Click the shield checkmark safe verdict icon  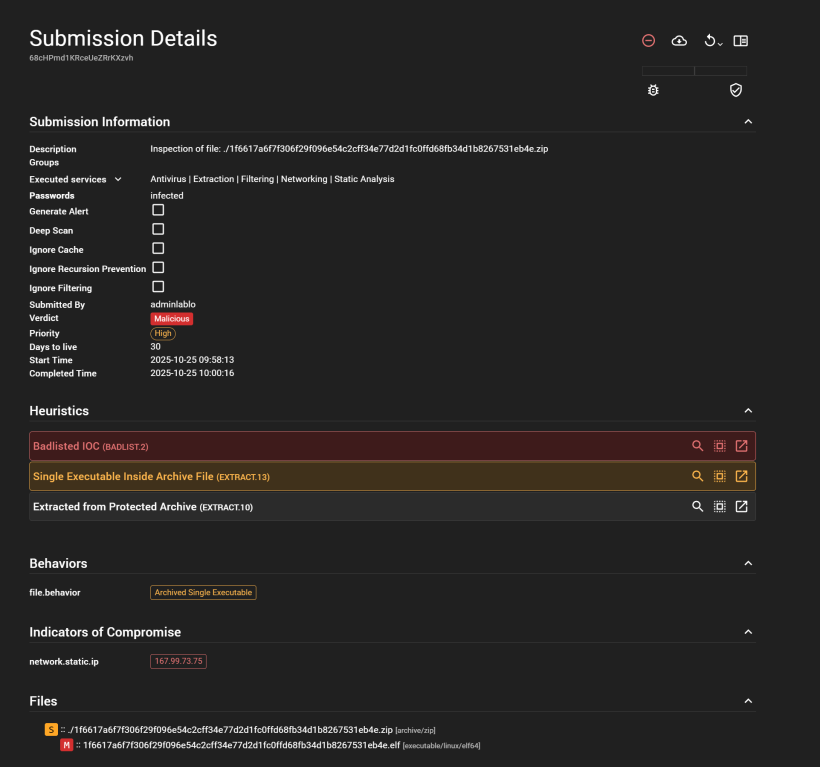point(736,90)
